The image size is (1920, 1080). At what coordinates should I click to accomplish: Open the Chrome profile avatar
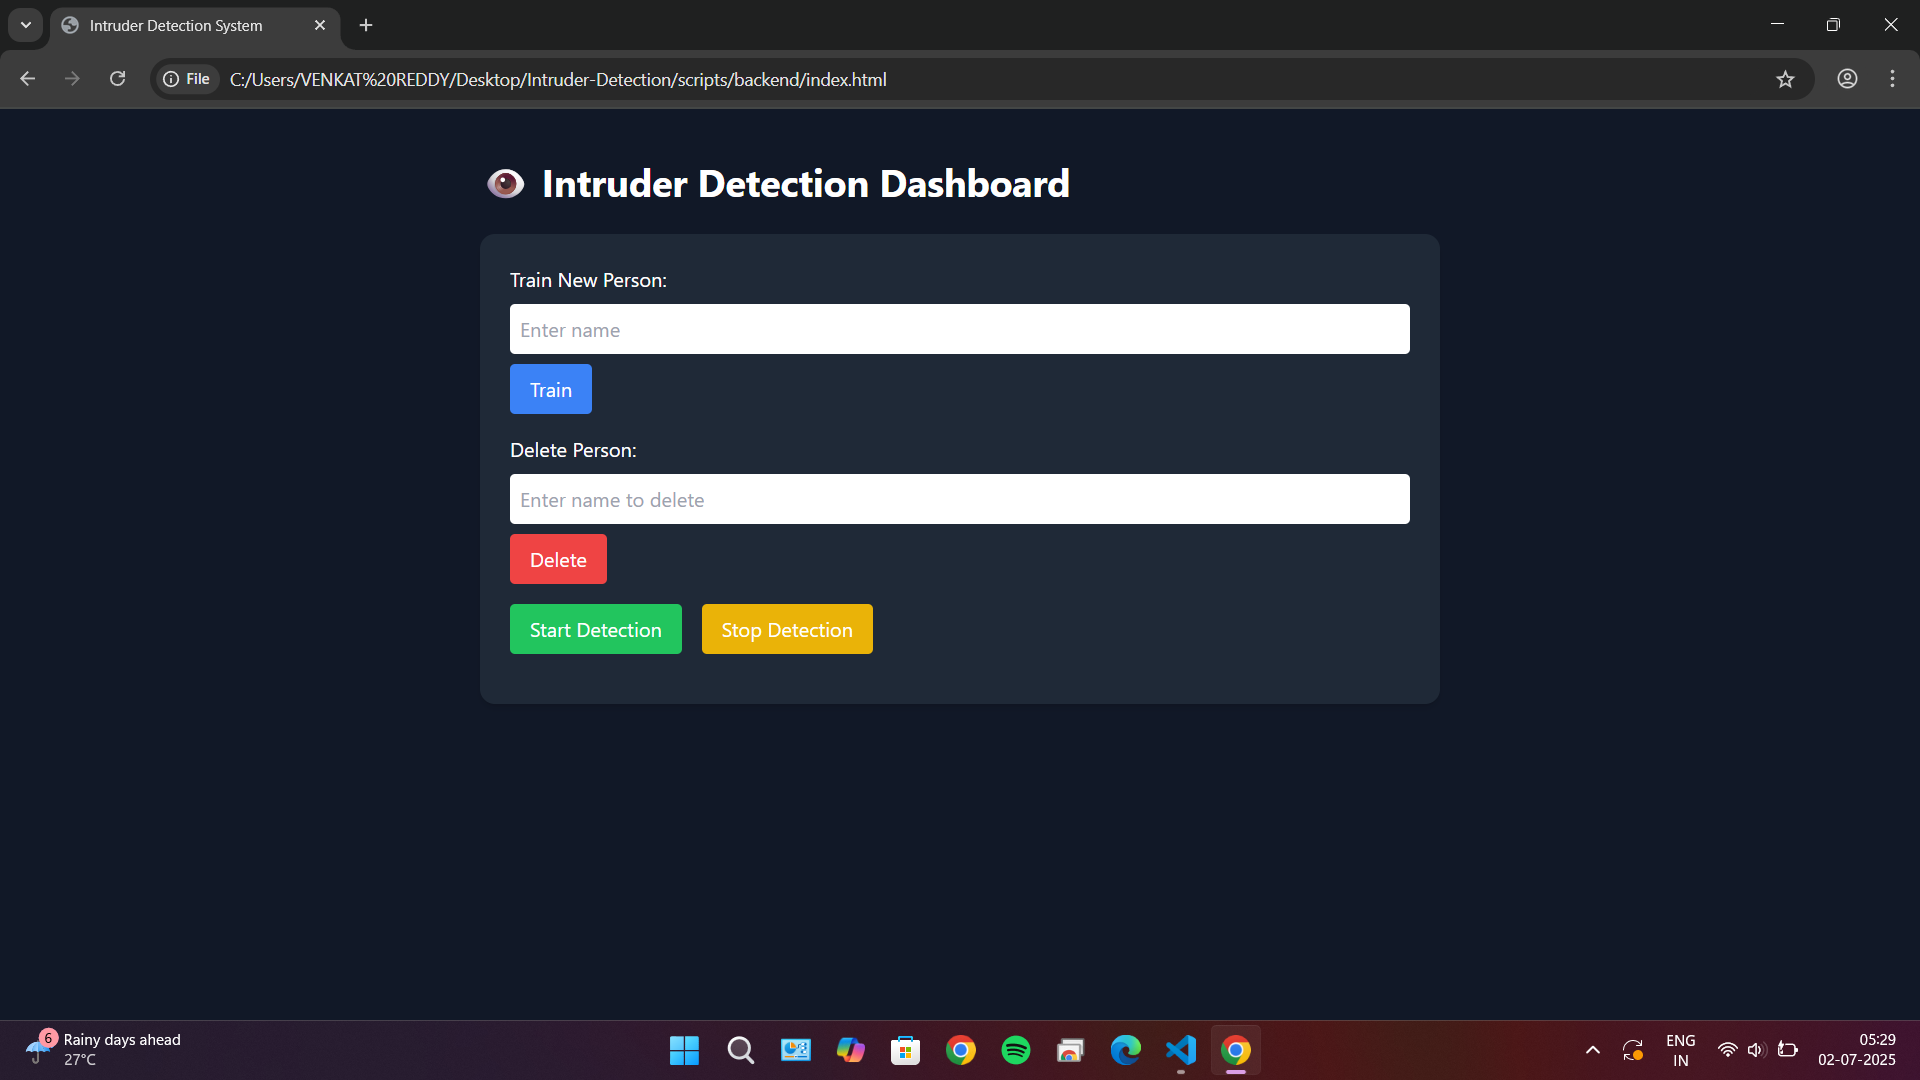tap(1846, 79)
